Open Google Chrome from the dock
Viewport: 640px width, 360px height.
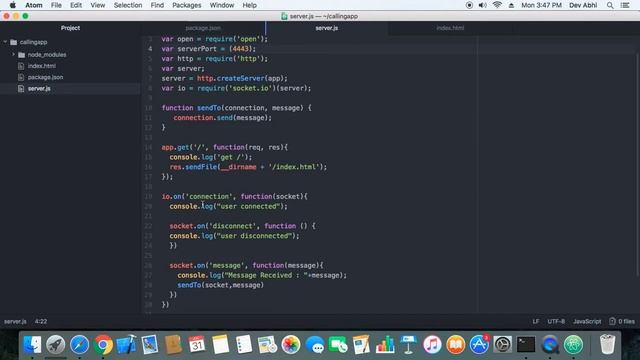(103, 344)
